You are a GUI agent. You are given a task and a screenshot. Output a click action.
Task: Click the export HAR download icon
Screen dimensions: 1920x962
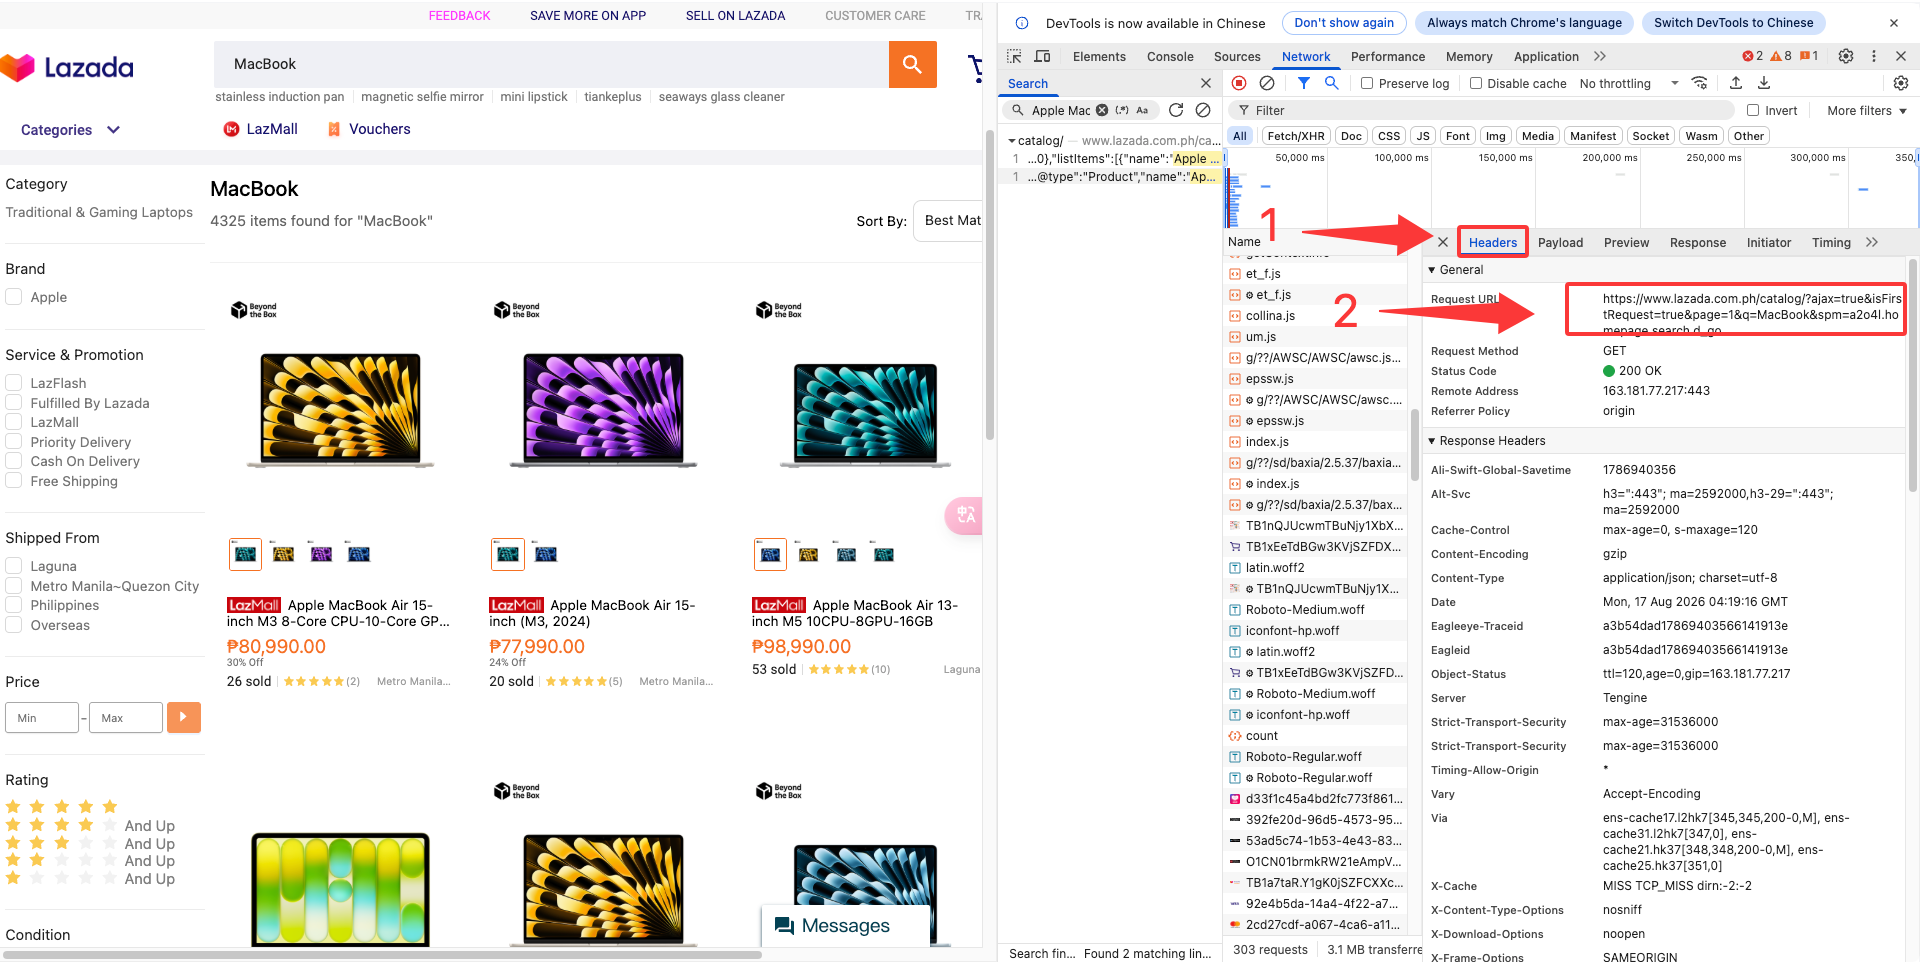[x=1764, y=83]
